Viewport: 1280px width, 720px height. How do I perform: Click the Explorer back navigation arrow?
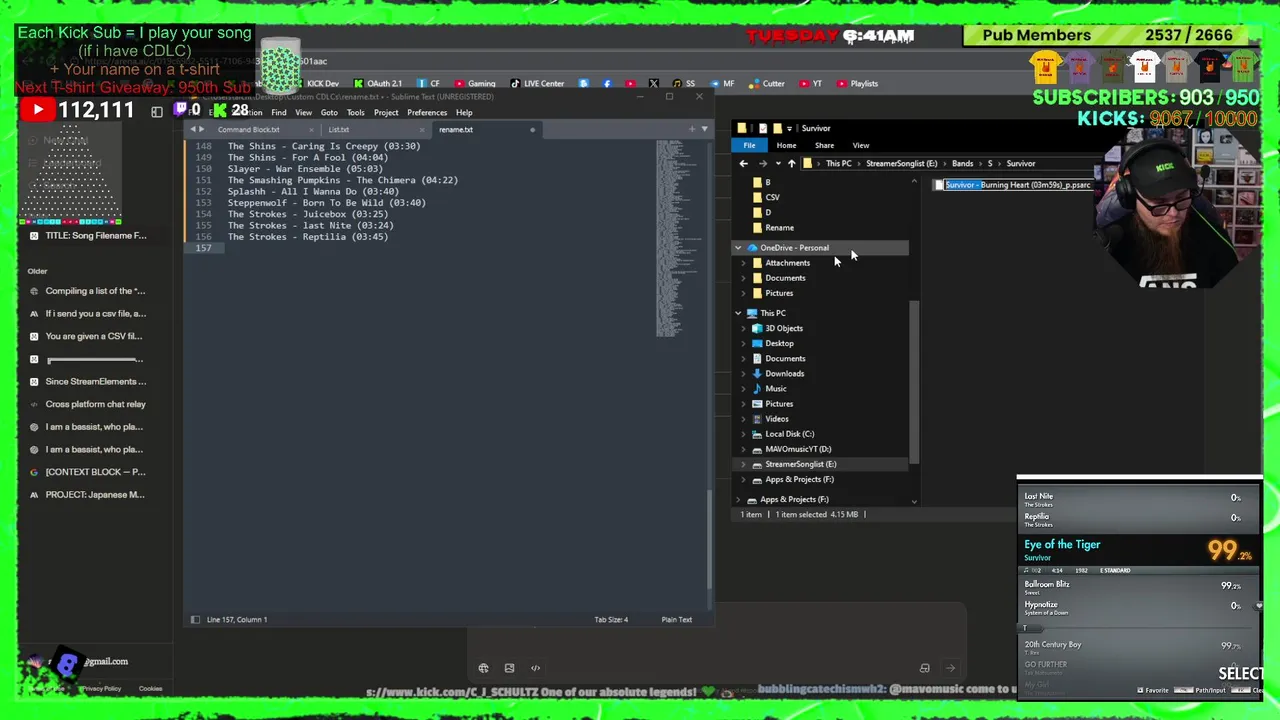pos(743,164)
